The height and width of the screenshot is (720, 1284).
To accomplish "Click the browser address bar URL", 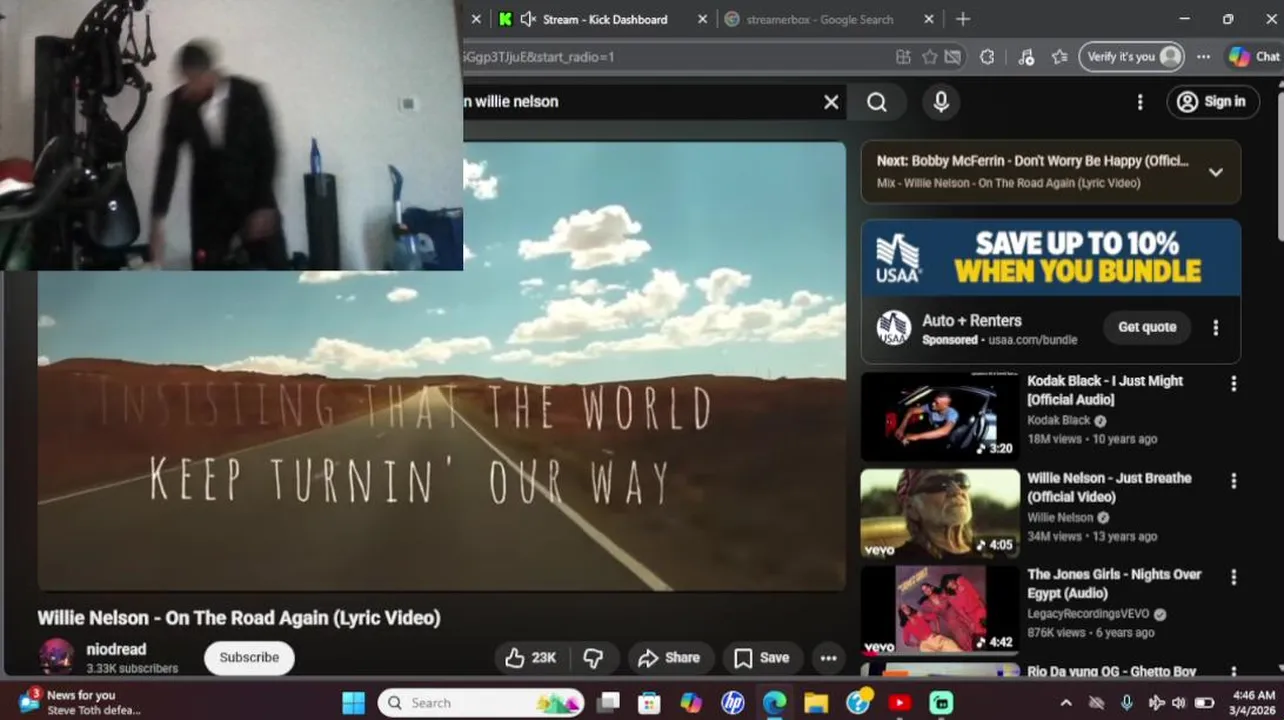I will (x=540, y=57).
